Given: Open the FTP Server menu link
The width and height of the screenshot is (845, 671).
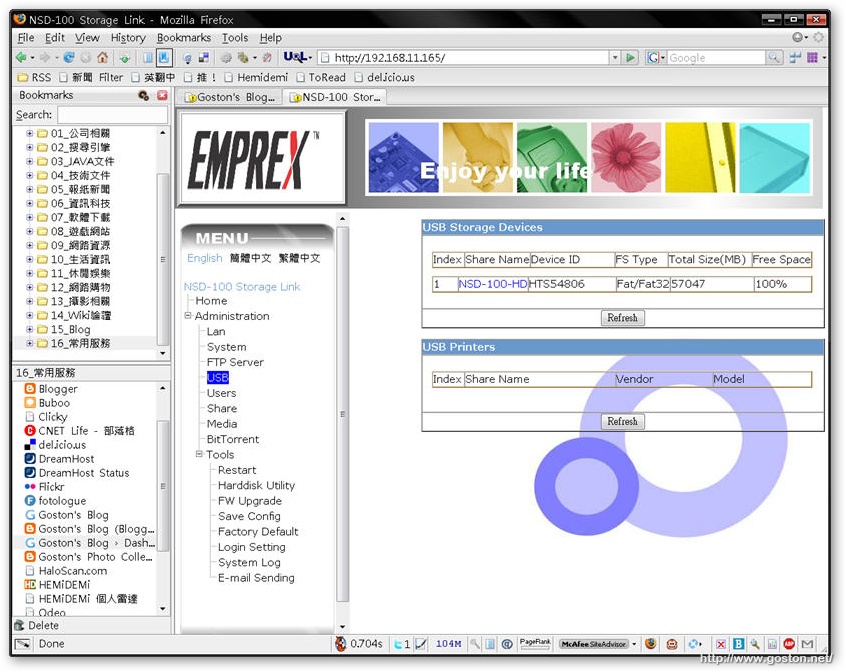Looking at the screenshot, I should coord(235,362).
